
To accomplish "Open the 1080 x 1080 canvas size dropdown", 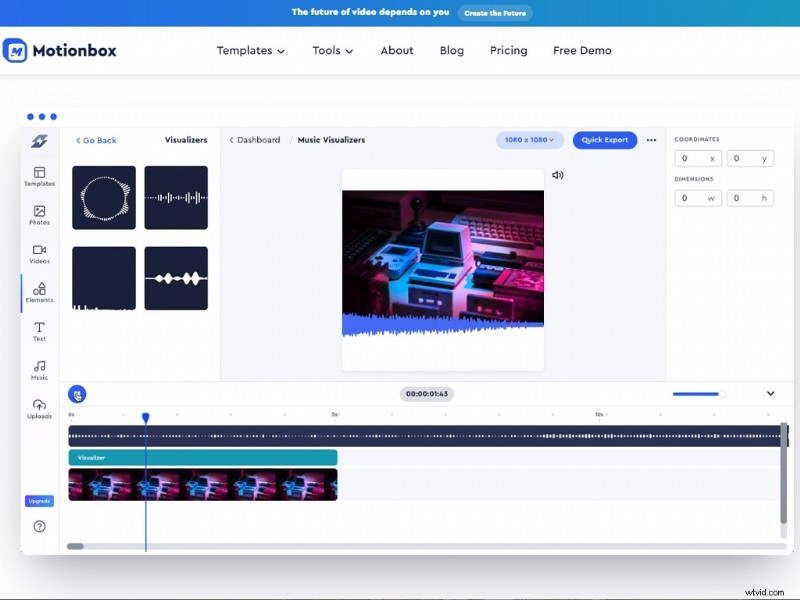I will (529, 140).
